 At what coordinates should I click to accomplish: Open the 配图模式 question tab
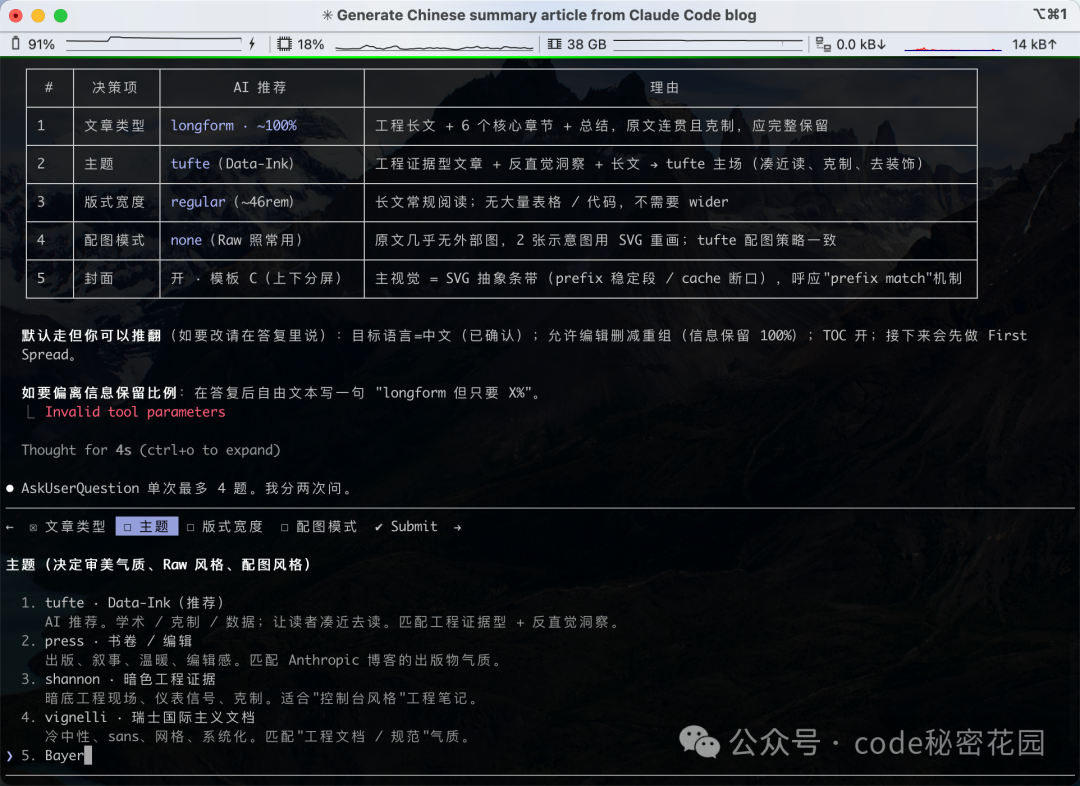(326, 526)
